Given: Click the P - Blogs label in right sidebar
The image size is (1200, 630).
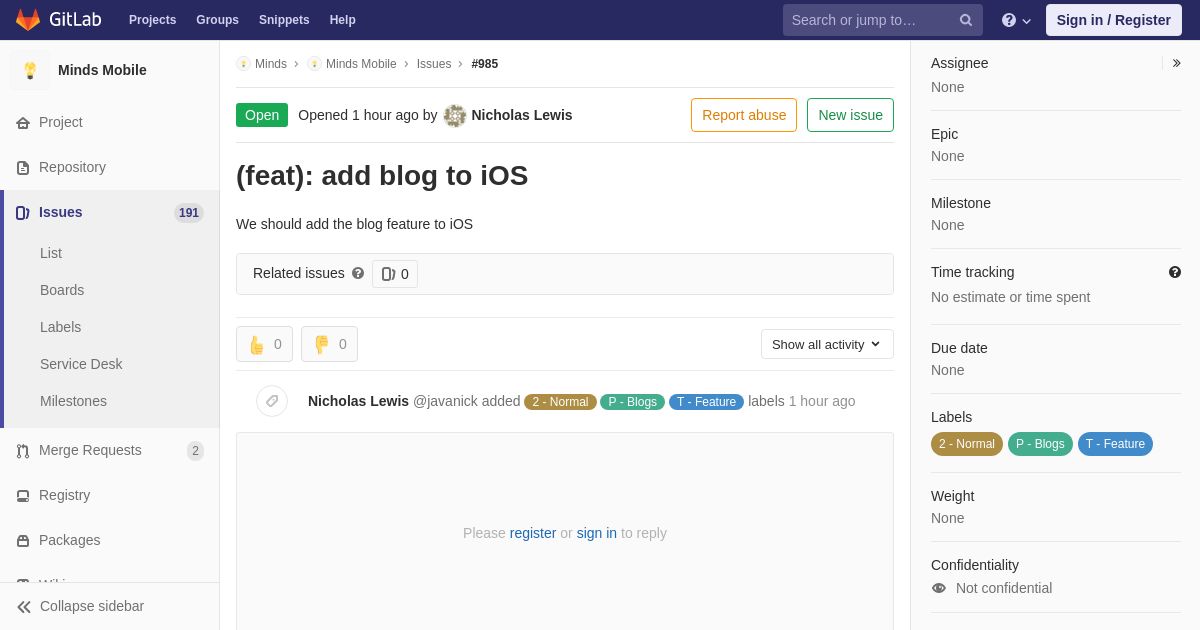Looking at the screenshot, I should click(1040, 444).
